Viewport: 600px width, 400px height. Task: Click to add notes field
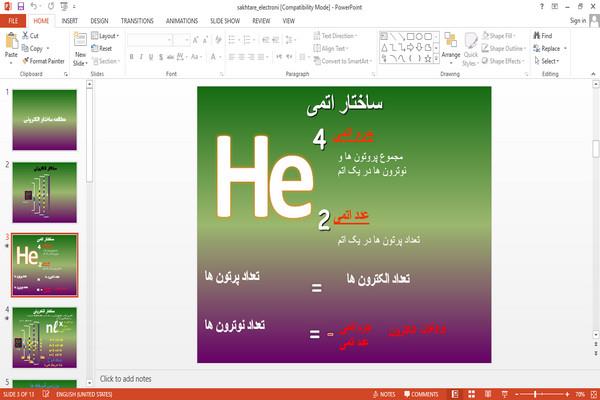pos(126,379)
